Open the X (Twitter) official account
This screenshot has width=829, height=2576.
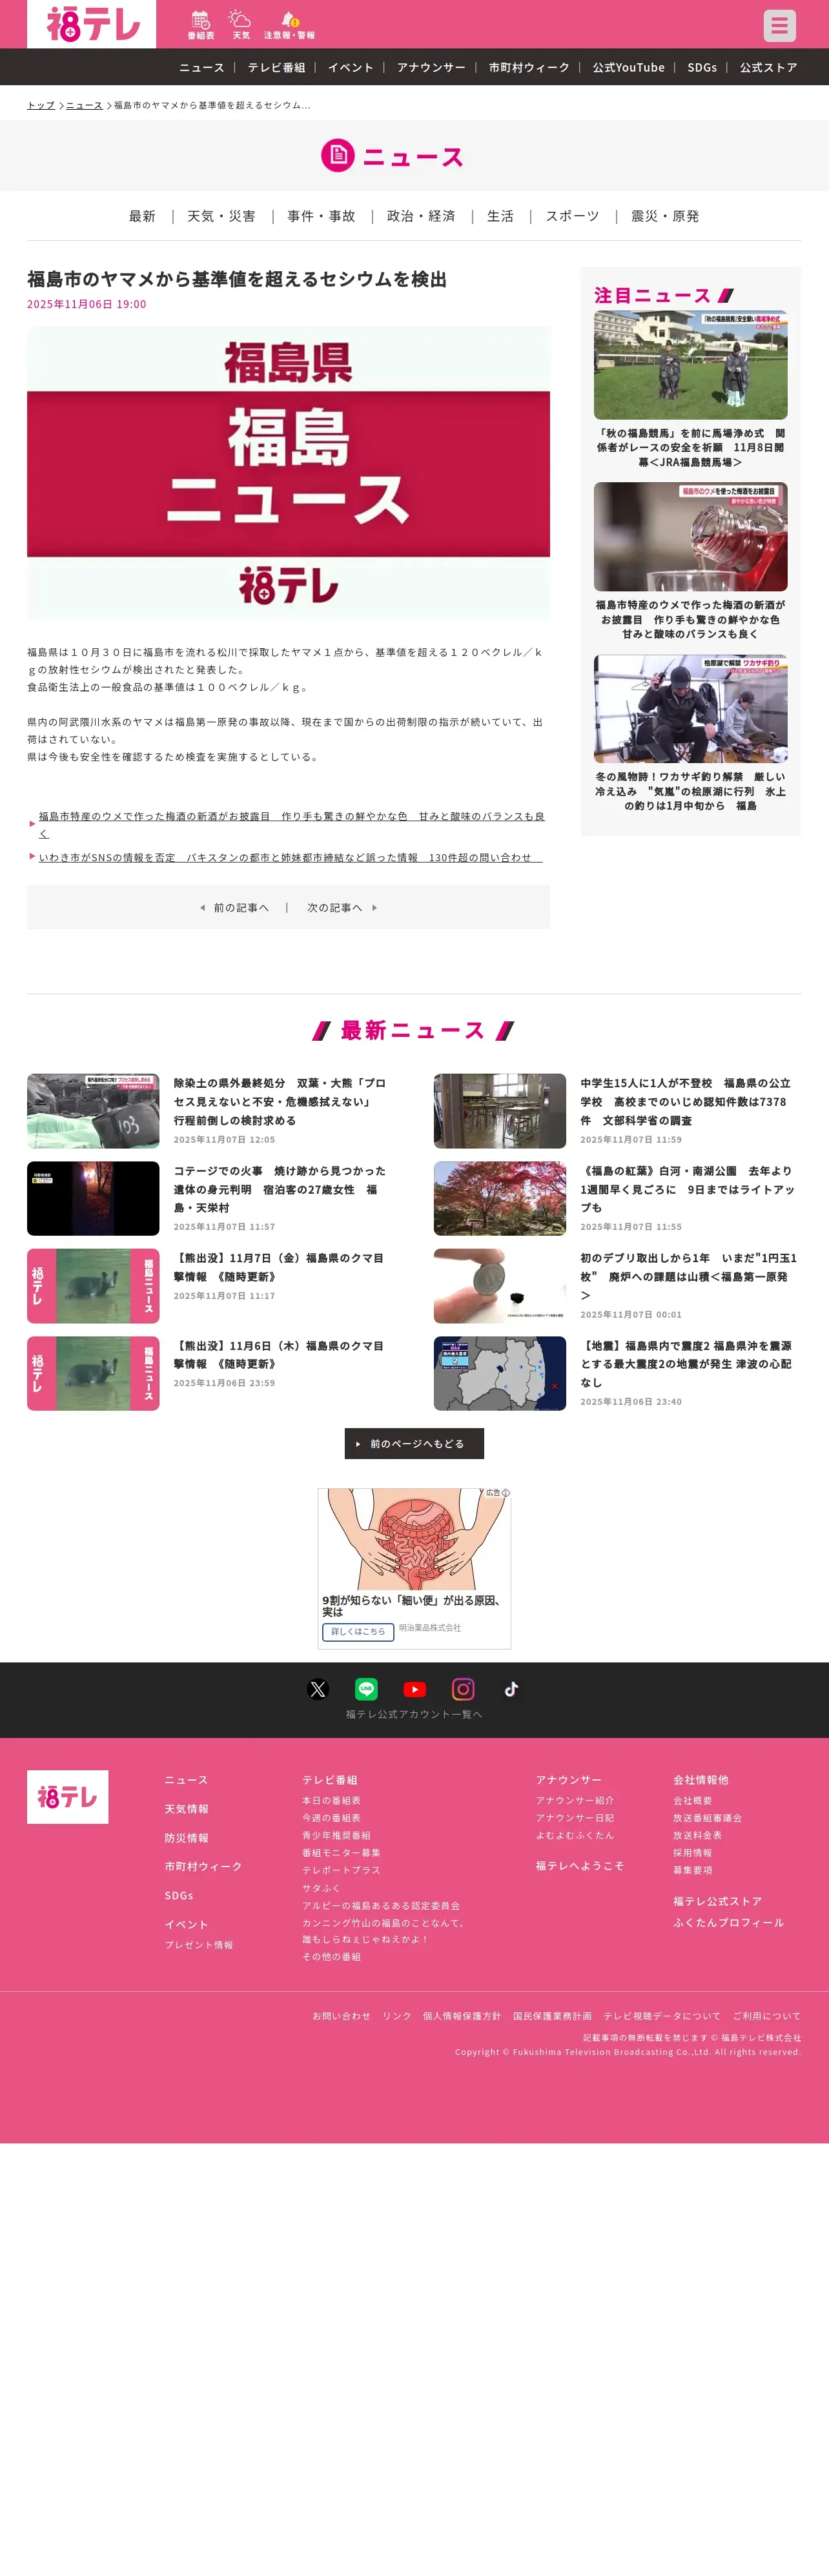pos(318,1689)
